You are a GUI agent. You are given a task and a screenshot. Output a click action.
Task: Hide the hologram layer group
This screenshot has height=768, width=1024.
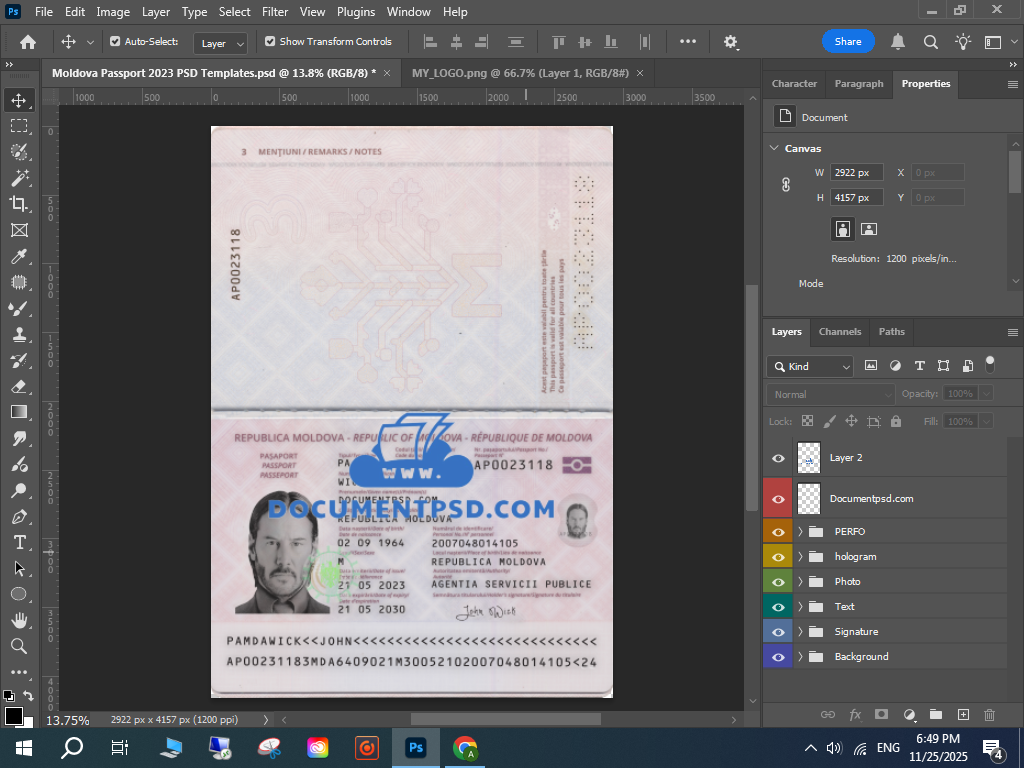pos(778,556)
